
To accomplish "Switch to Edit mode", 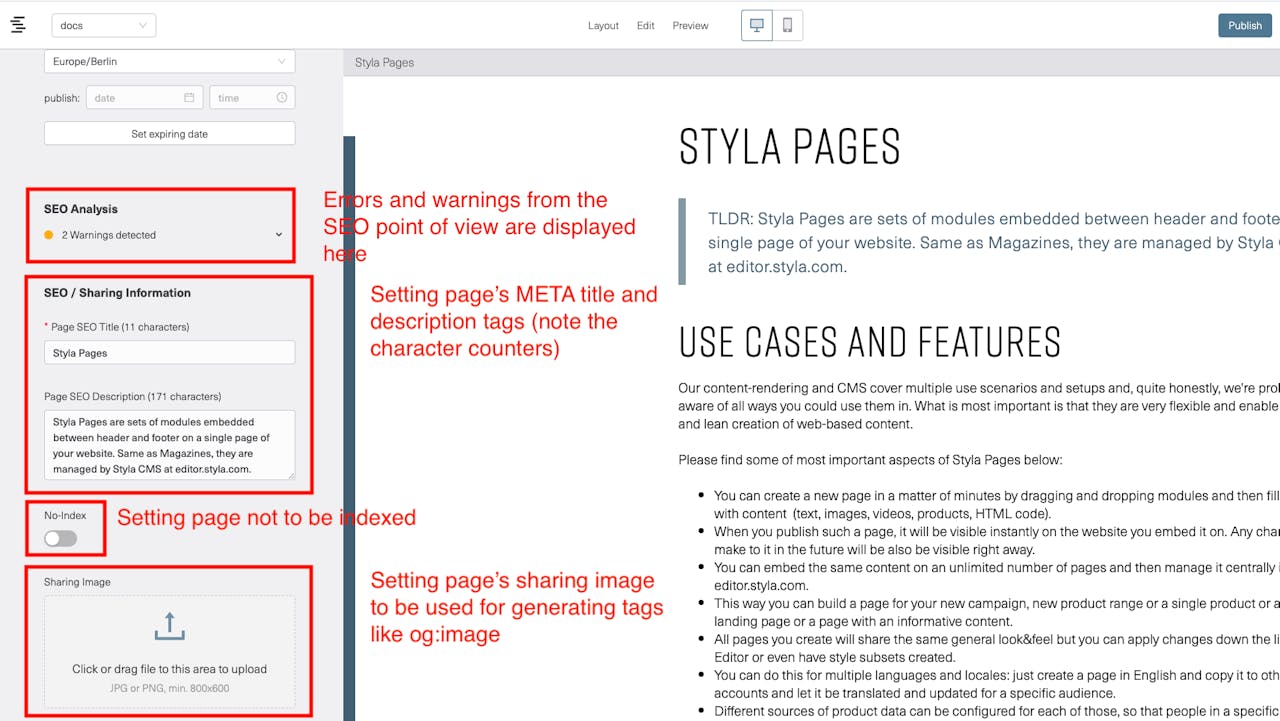I will tap(646, 26).
